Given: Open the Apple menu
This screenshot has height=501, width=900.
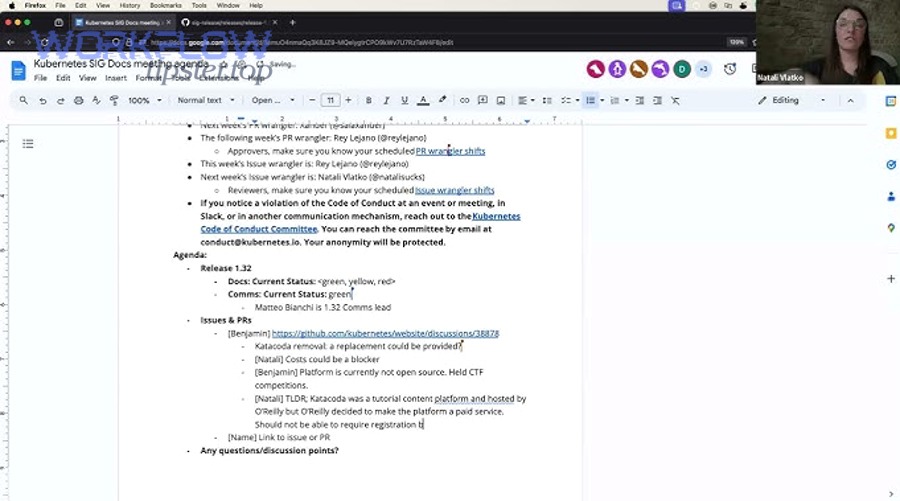Looking at the screenshot, I should (x=11, y=5).
